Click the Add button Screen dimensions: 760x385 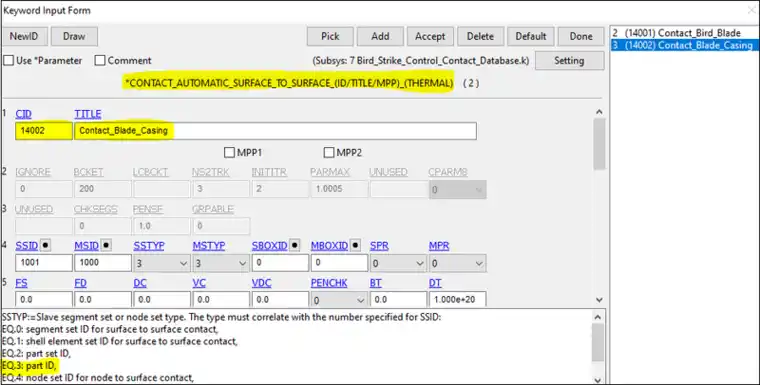tap(380, 36)
